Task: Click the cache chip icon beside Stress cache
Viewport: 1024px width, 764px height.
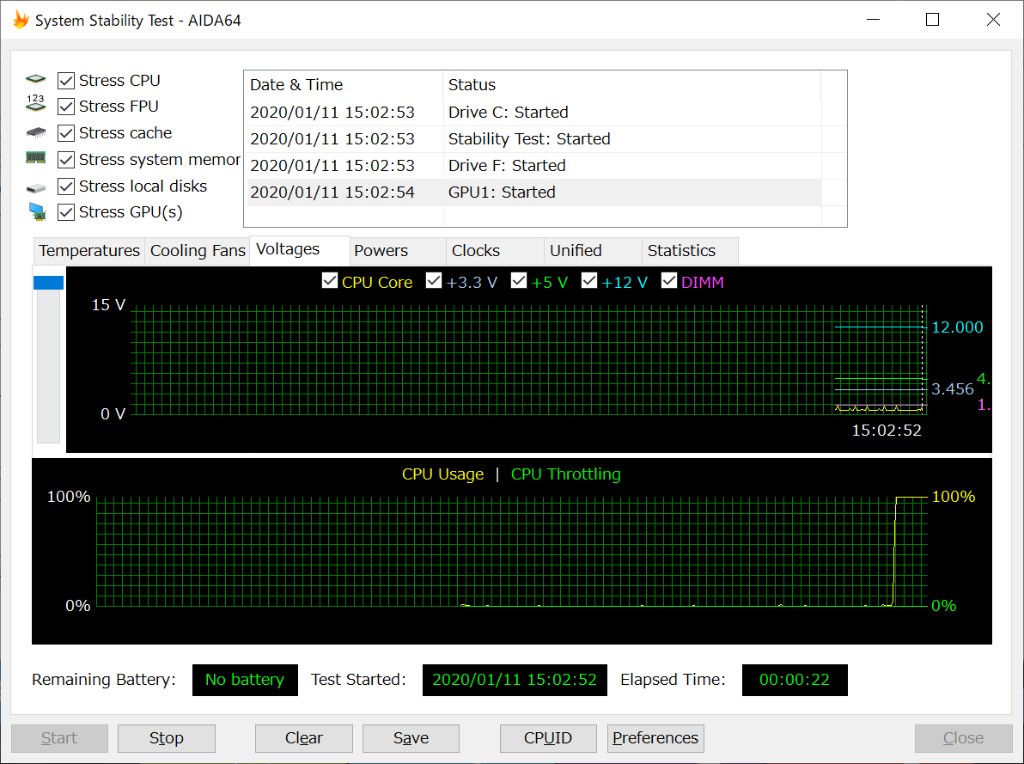Action: pyautogui.click(x=35, y=133)
